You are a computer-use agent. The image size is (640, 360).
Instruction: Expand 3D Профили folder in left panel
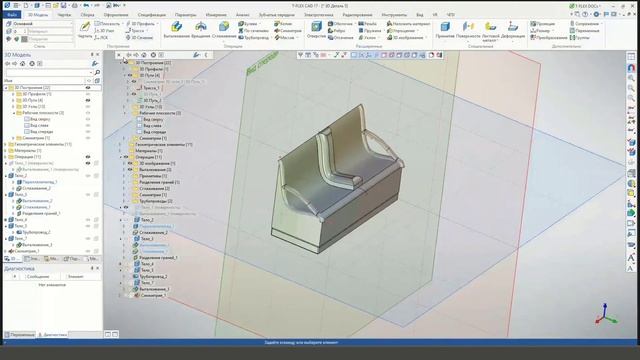click(x=13, y=94)
